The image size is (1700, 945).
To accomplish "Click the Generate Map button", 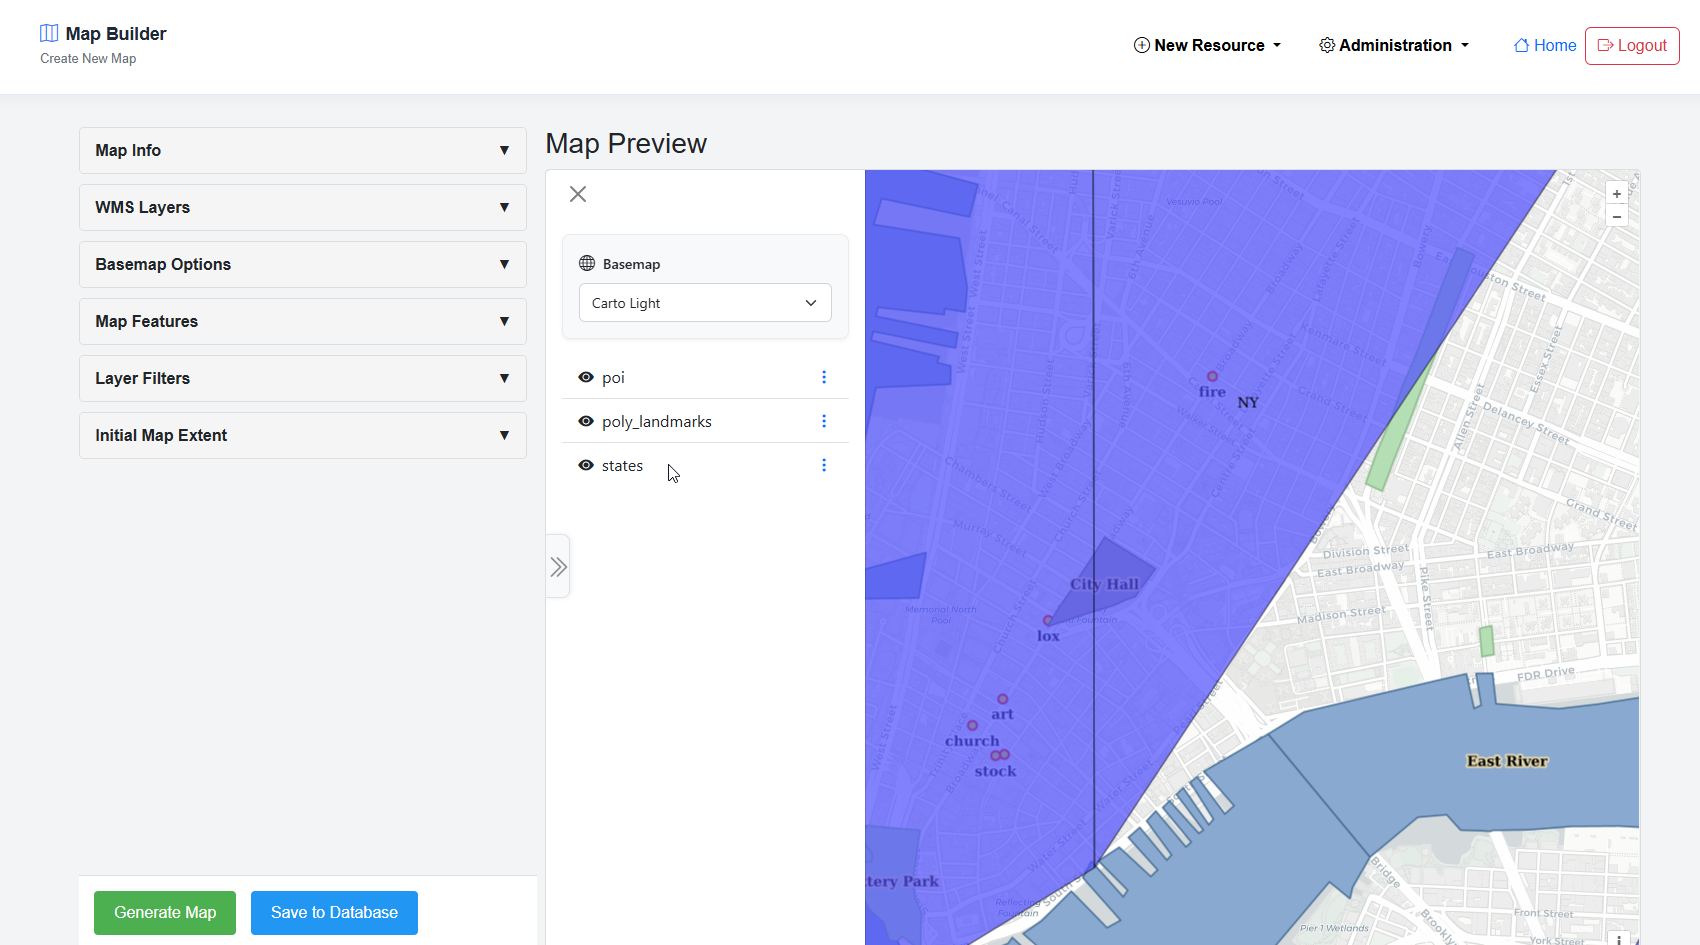I will coord(165,912).
